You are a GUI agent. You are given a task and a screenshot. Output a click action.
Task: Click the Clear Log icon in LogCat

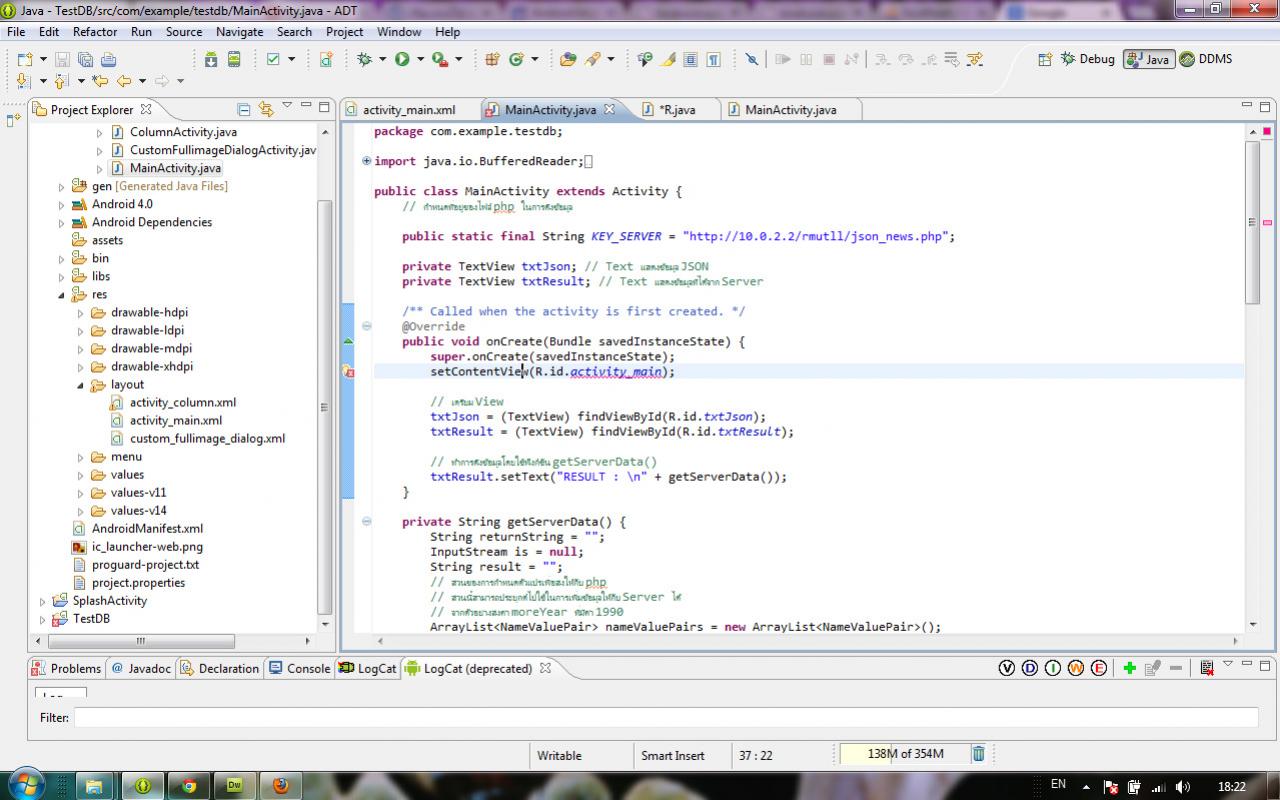click(1206, 668)
